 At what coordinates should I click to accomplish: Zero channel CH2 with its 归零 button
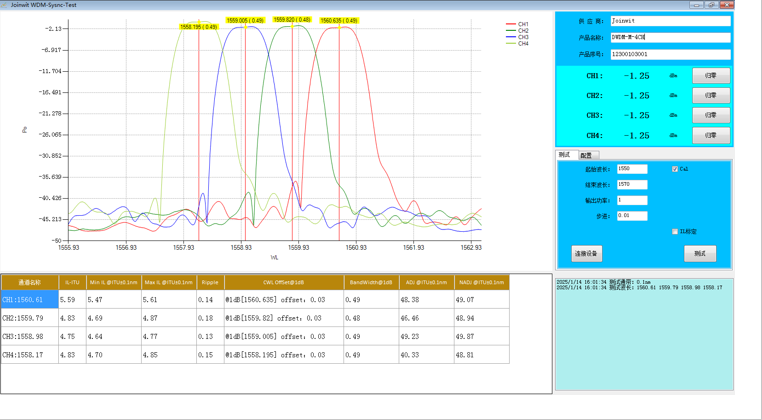pos(711,96)
